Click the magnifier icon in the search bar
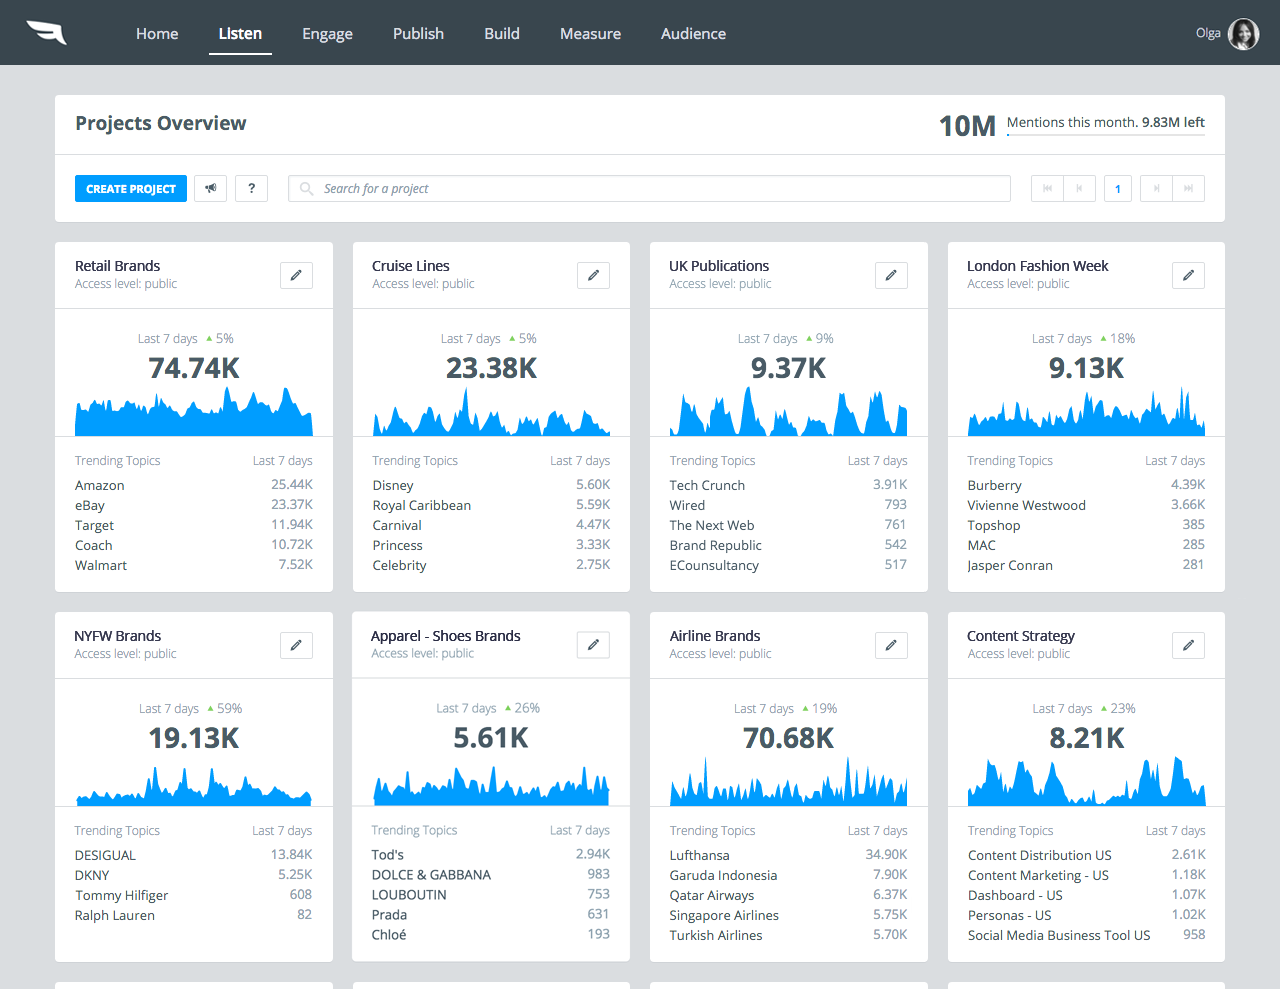1280x989 pixels. 305,188
